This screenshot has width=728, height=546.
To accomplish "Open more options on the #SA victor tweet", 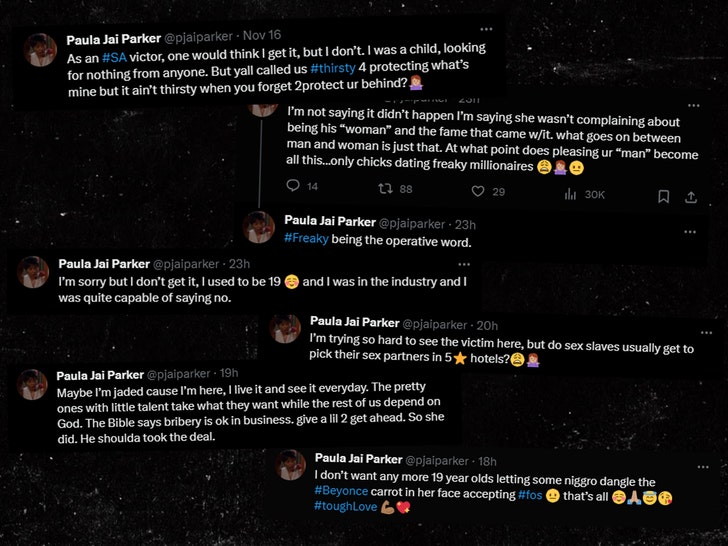I will coord(485,29).
